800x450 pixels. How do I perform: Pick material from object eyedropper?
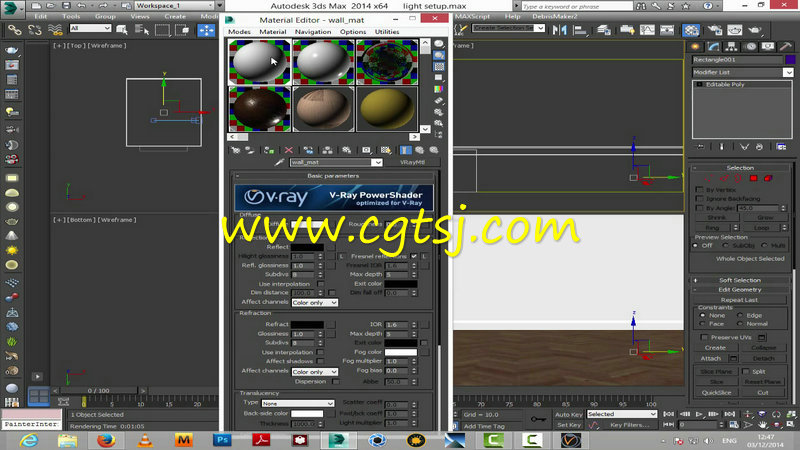click(279, 162)
